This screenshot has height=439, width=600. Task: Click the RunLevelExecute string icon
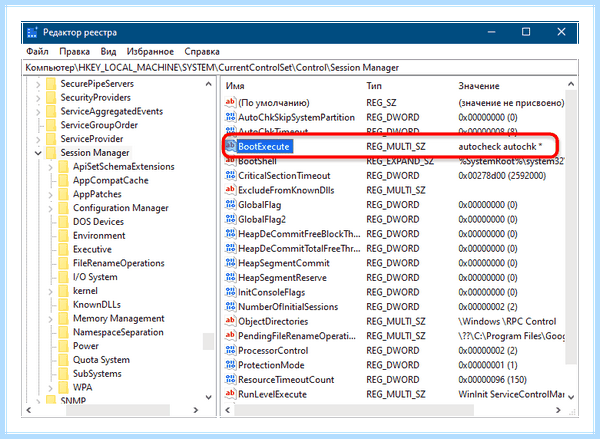pyautogui.click(x=230, y=394)
